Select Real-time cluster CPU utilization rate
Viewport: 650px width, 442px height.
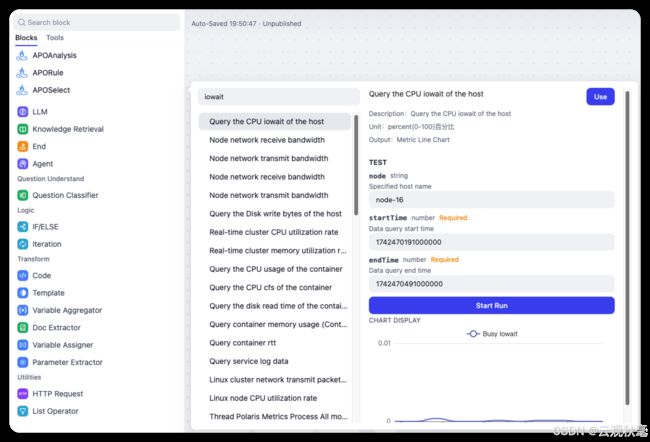click(x=274, y=232)
